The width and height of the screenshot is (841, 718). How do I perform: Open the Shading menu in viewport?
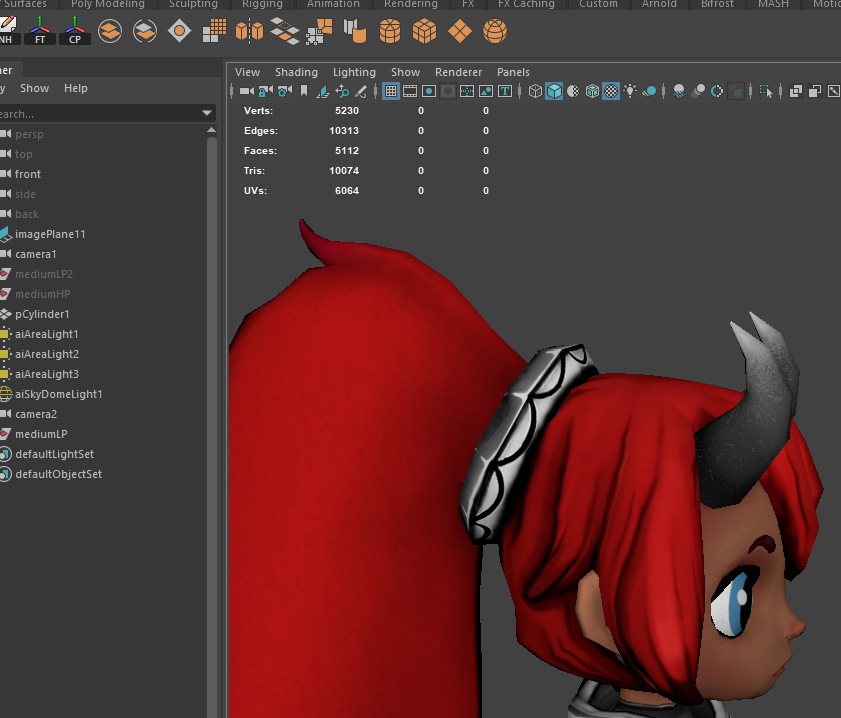[x=296, y=72]
